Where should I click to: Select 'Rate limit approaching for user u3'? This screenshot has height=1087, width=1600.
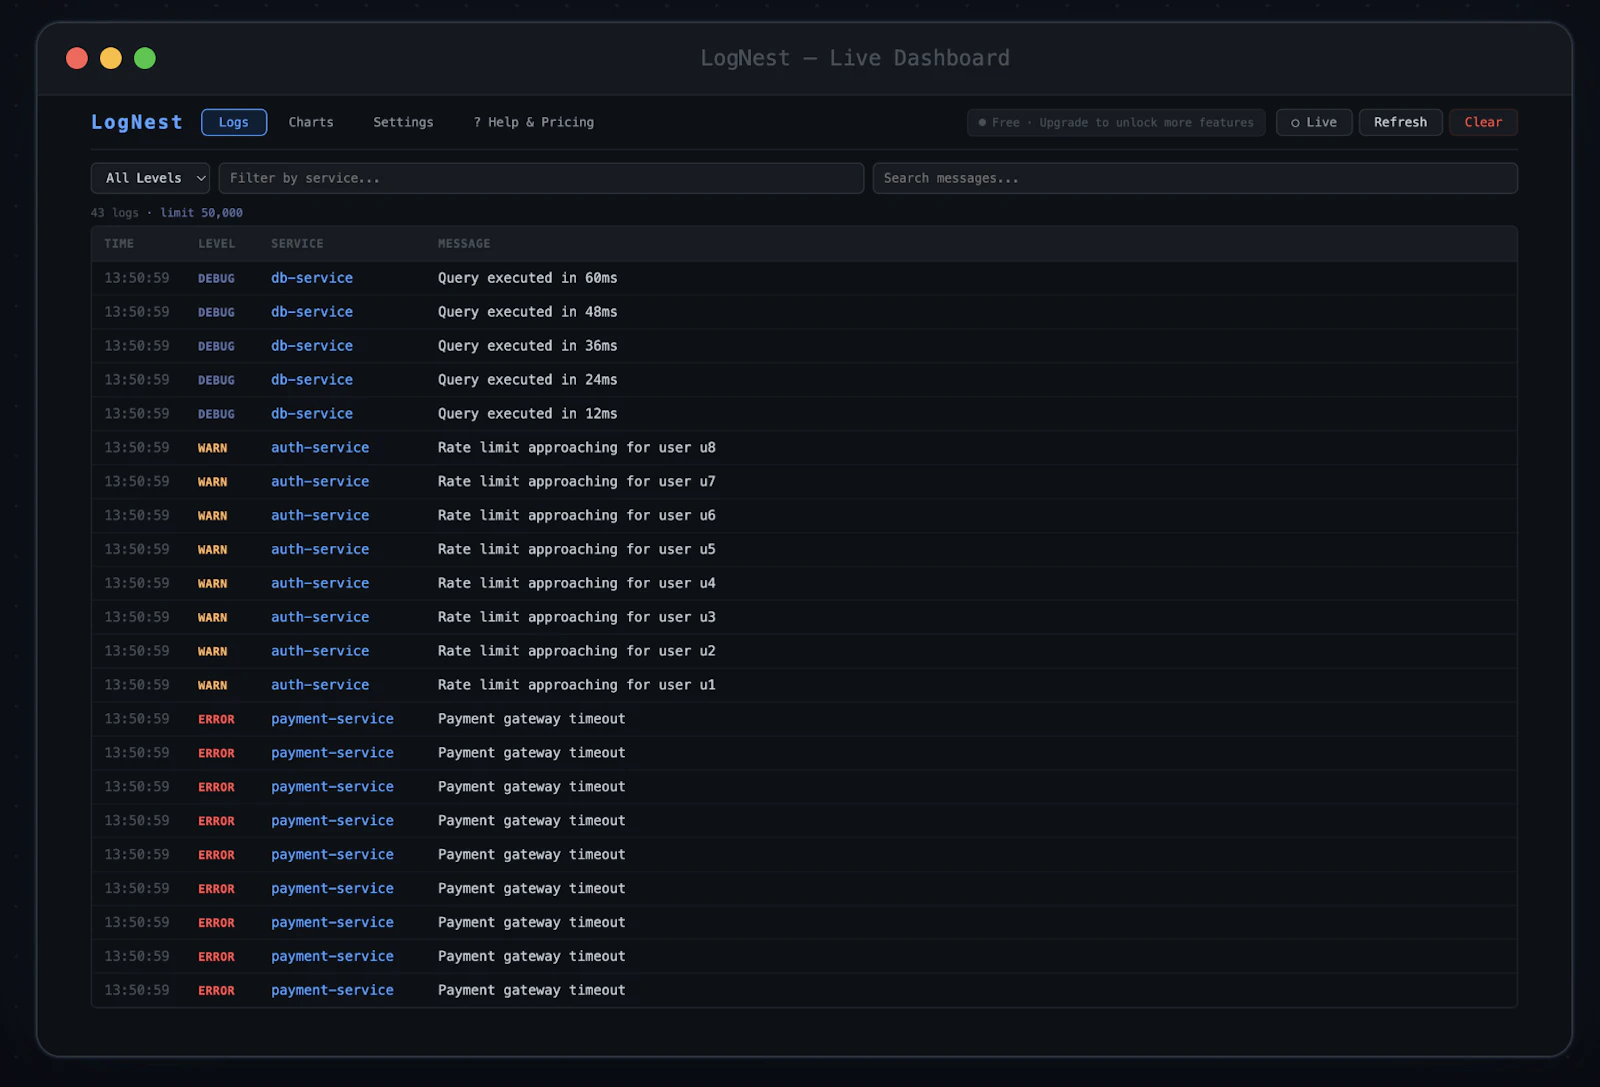804,617
